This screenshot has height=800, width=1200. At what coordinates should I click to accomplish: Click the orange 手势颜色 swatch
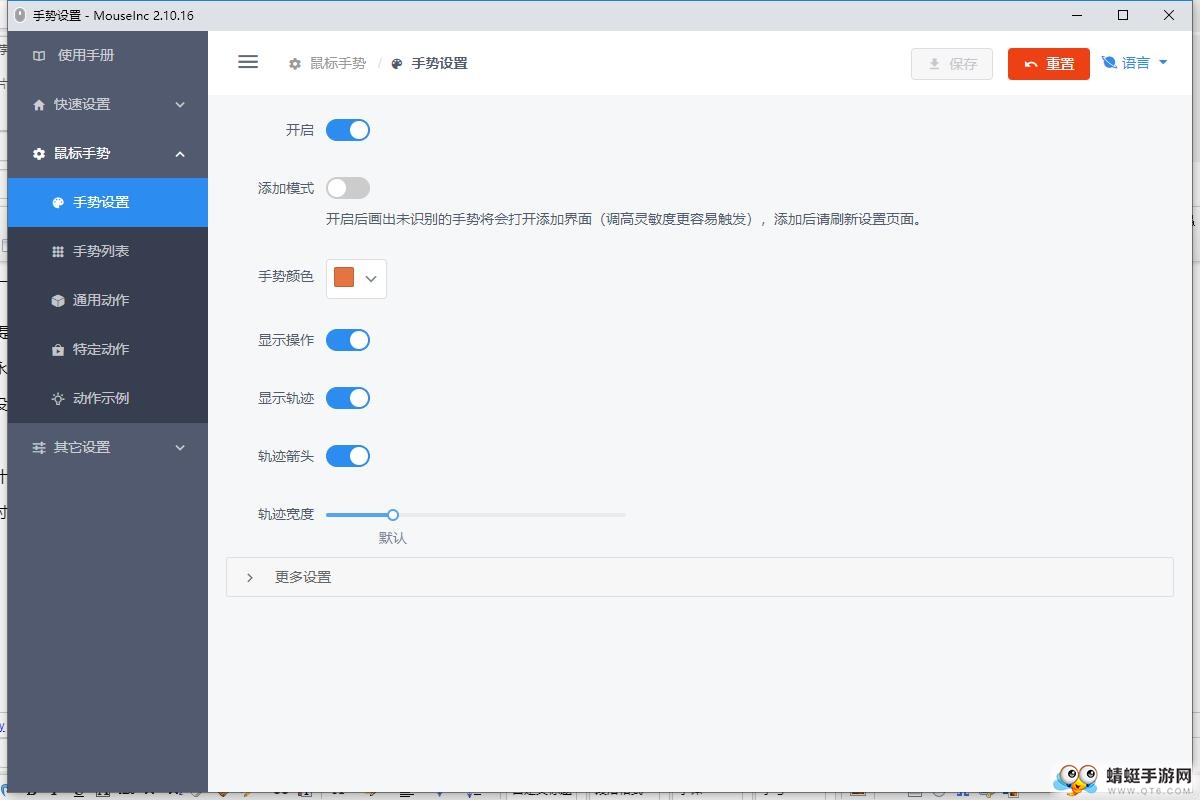pos(344,277)
